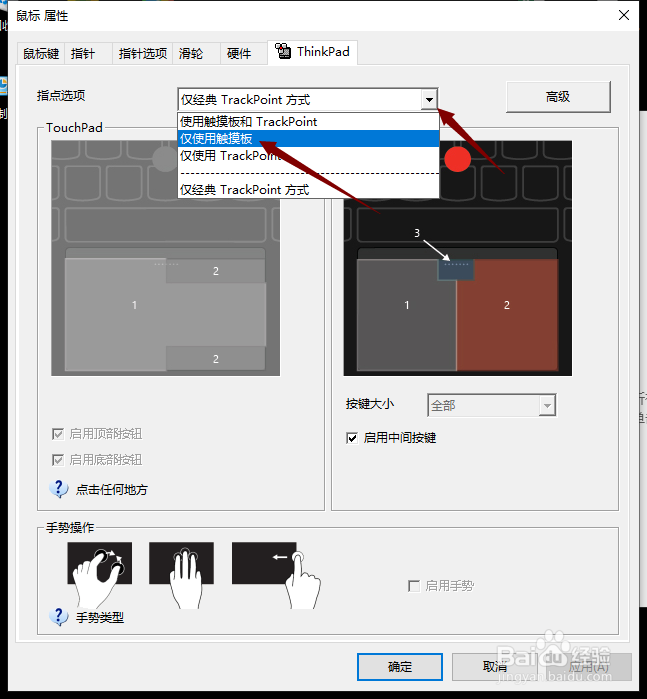
Task: Toggle 启用中间按键 checkbox
Action: (352, 438)
